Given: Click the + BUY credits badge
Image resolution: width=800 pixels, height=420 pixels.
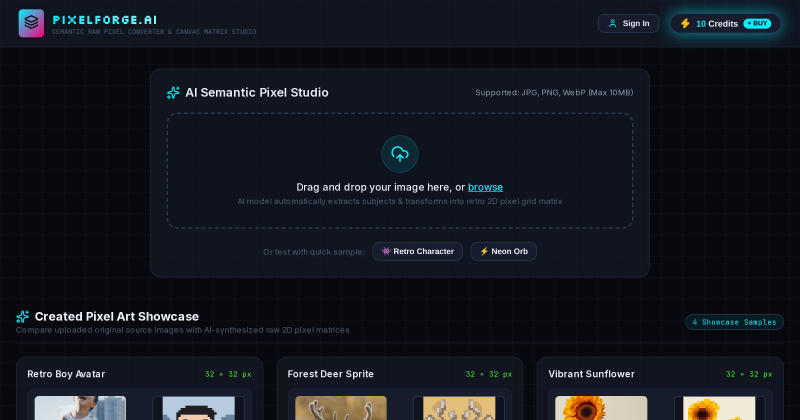Looking at the screenshot, I should (x=757, y=23).
